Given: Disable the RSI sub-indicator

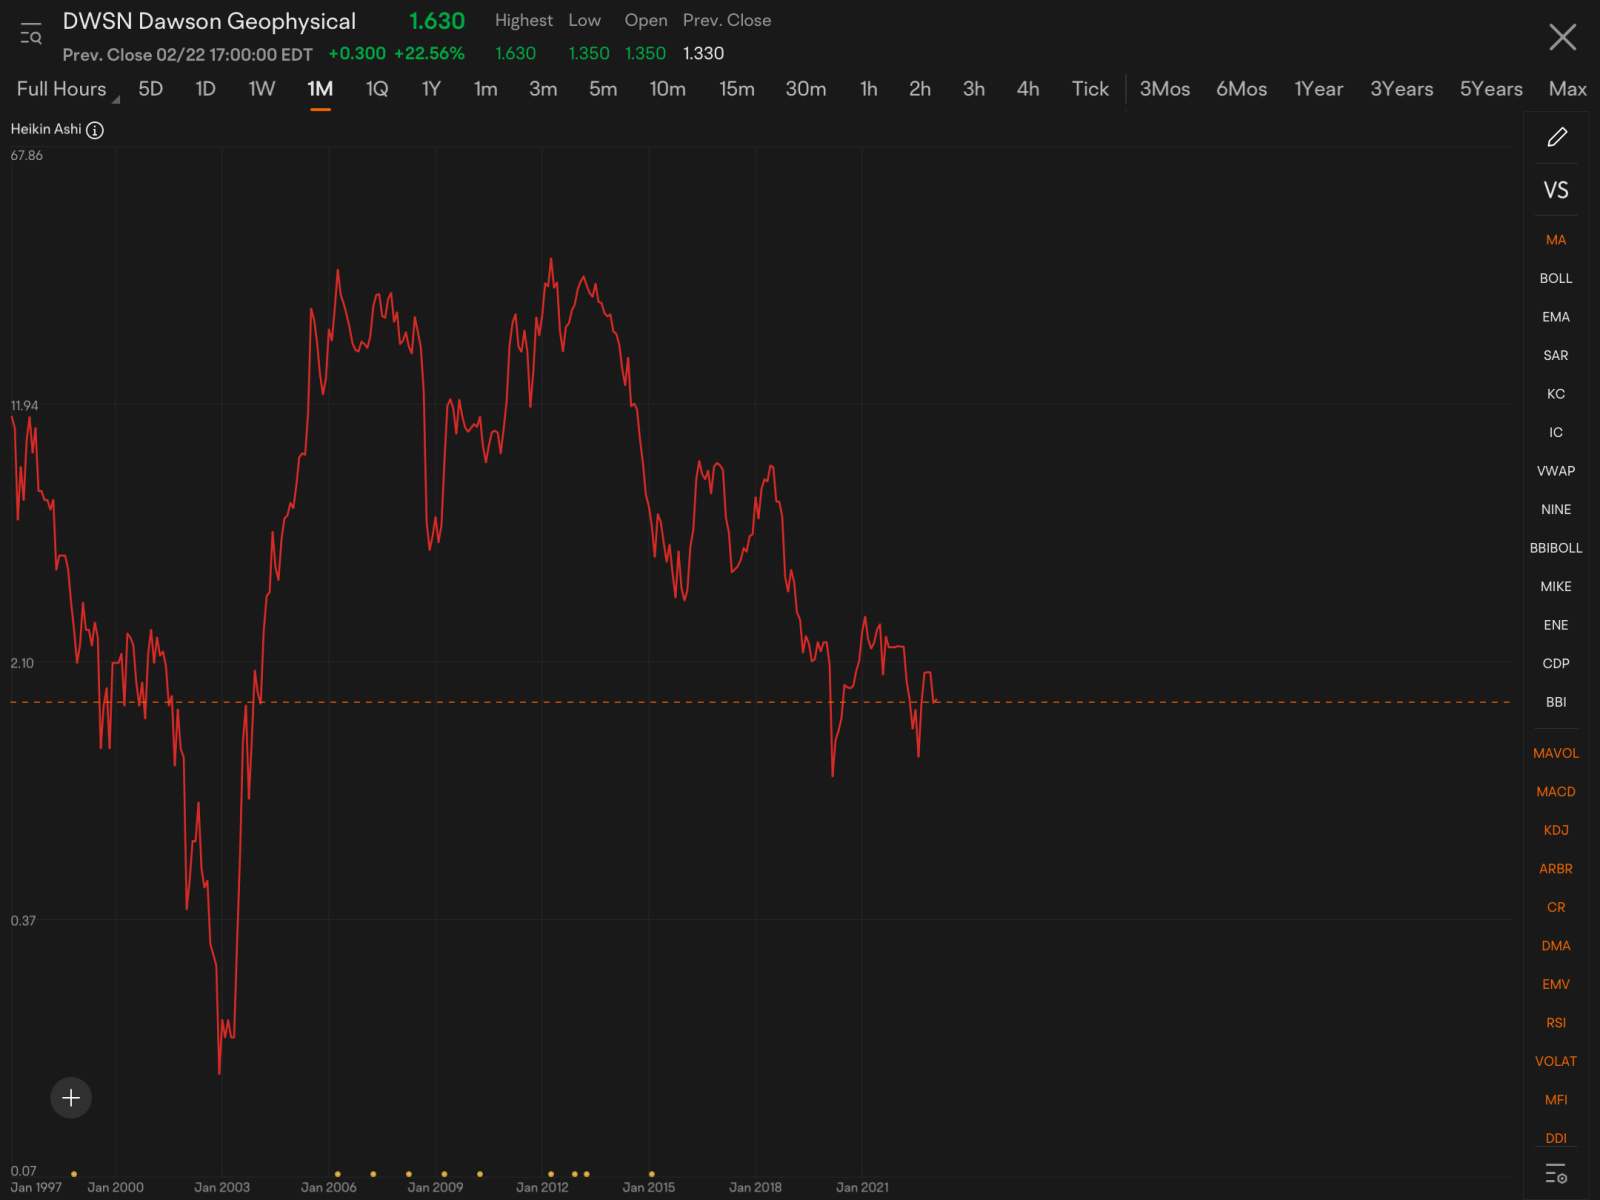Looking at the screenshot, I should [x=1556, y=1023].
